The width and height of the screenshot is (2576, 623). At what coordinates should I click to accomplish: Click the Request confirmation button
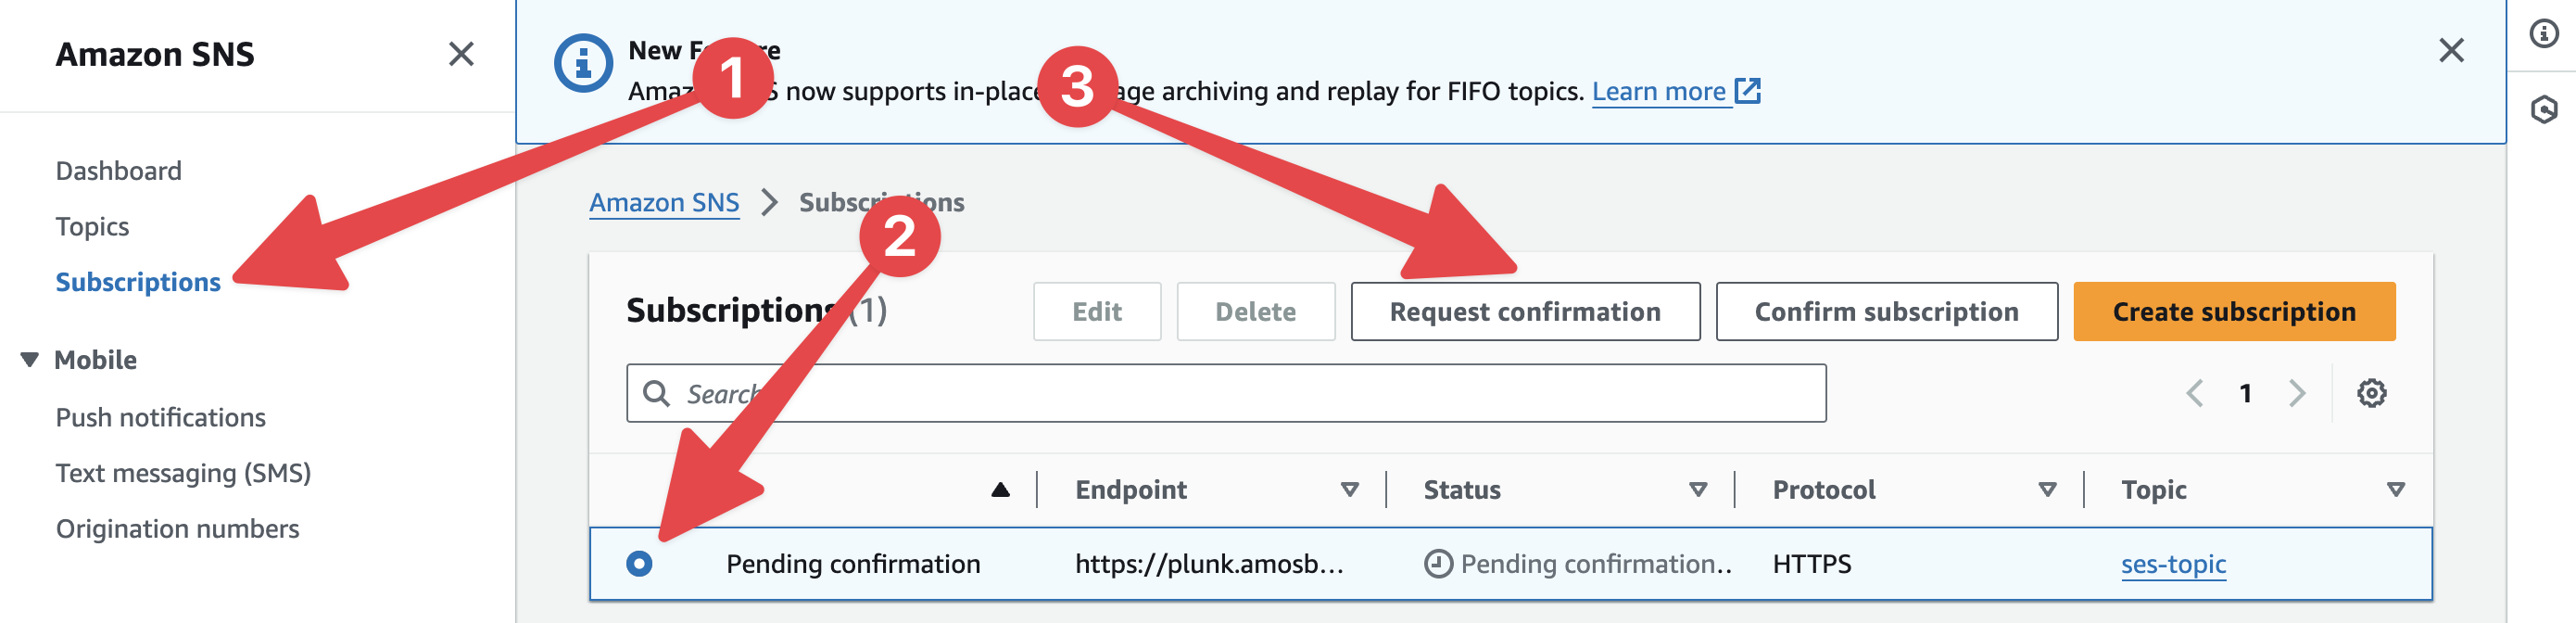[1524, 312]
